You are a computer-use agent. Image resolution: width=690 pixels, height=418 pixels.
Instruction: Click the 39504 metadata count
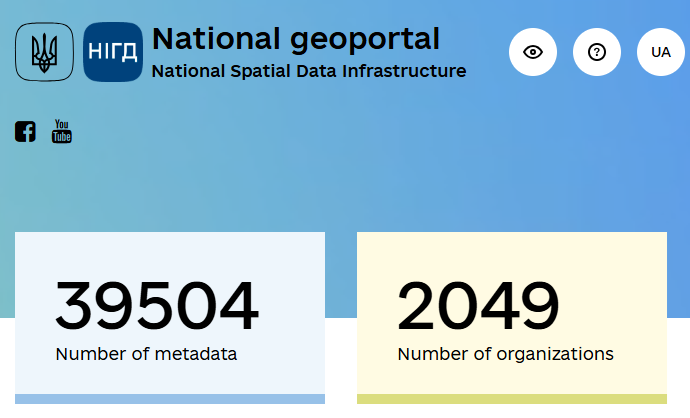157,305
